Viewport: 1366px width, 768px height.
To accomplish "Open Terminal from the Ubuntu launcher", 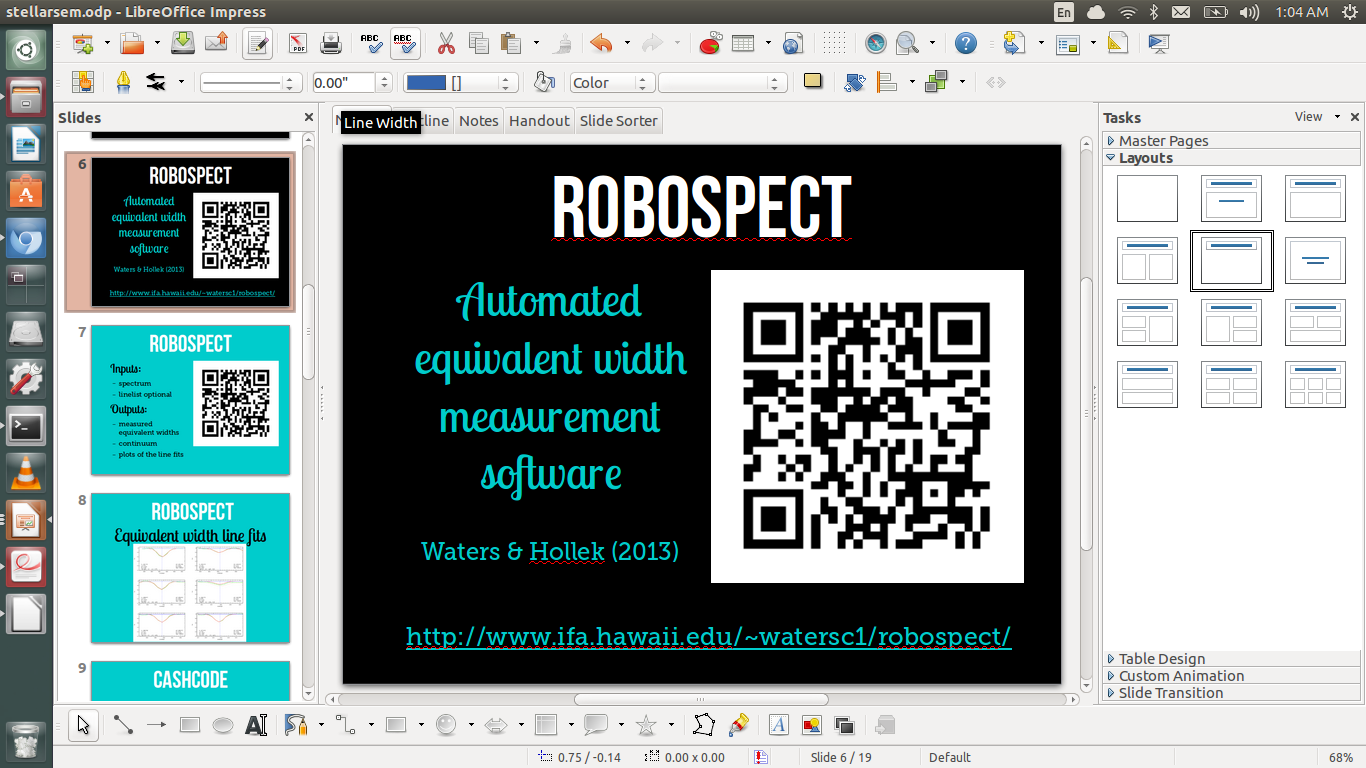I will [26, 426].
